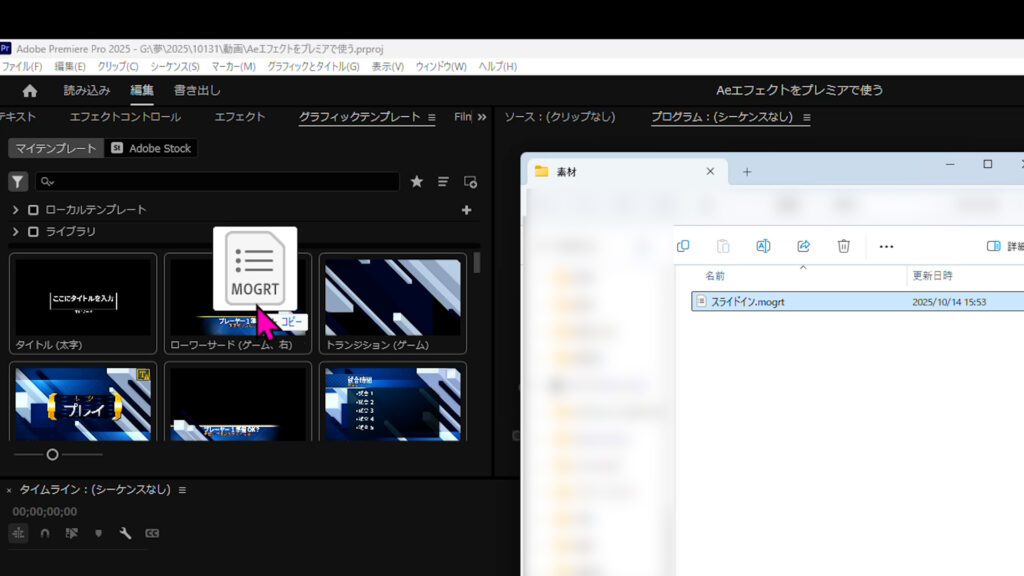Click the Home icon in the workspace bar

coord(30,91)
